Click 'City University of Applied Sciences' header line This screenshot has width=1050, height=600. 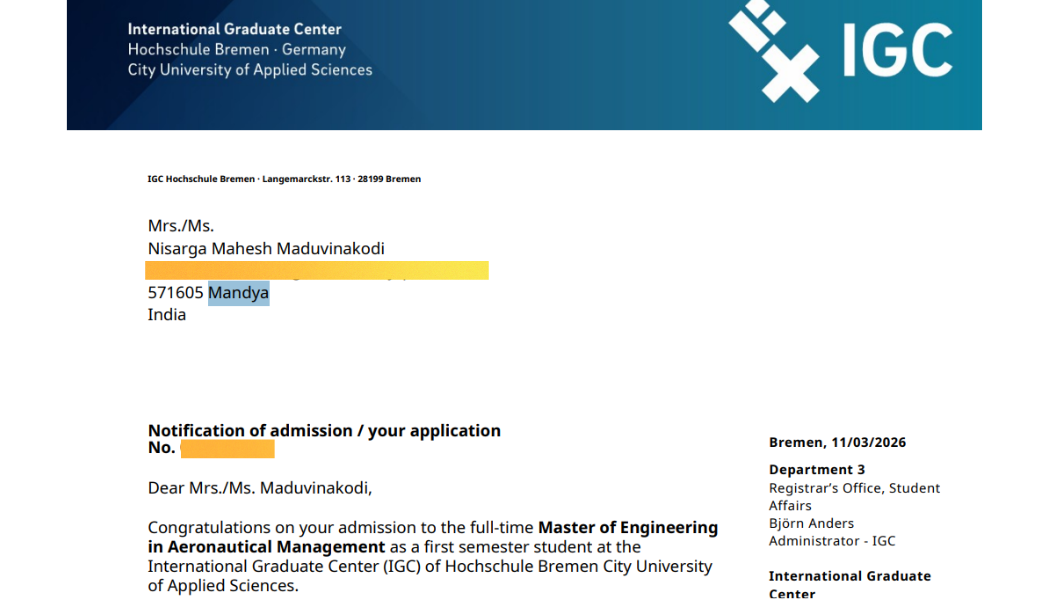(250, 70)
